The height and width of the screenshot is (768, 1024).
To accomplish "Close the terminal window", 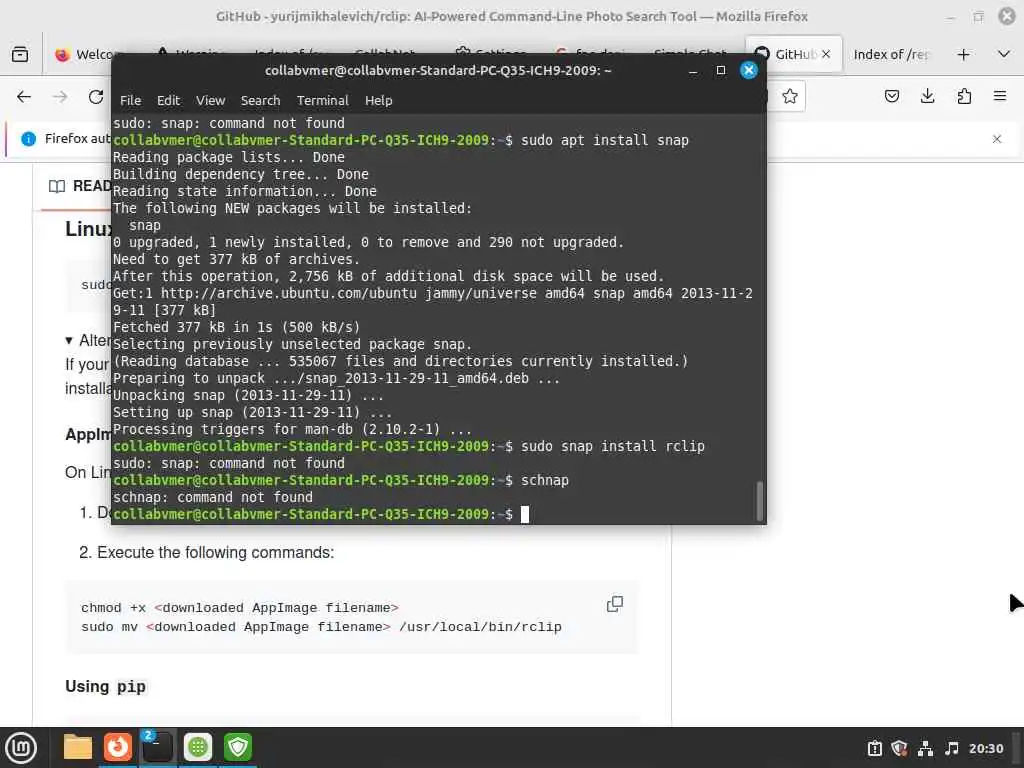I will (748, 70).
